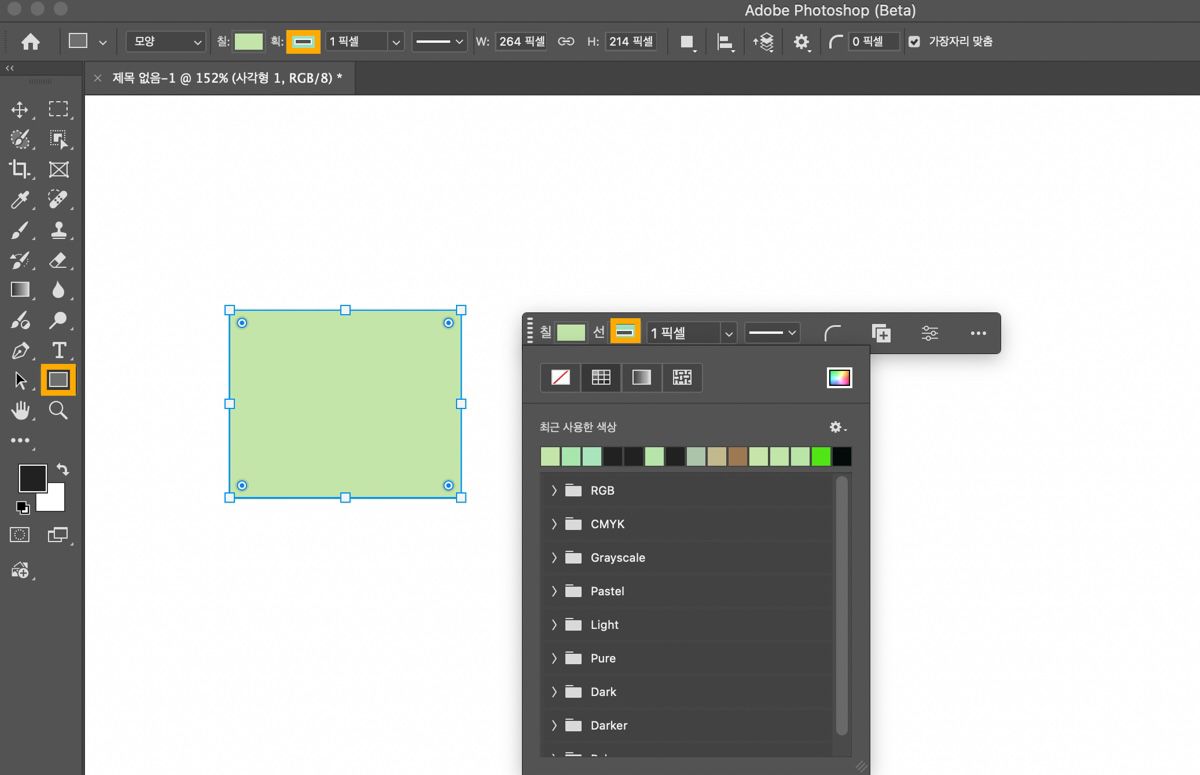Click the H height input field
This screenshot has height=775, width=1200.
[630, 42]
